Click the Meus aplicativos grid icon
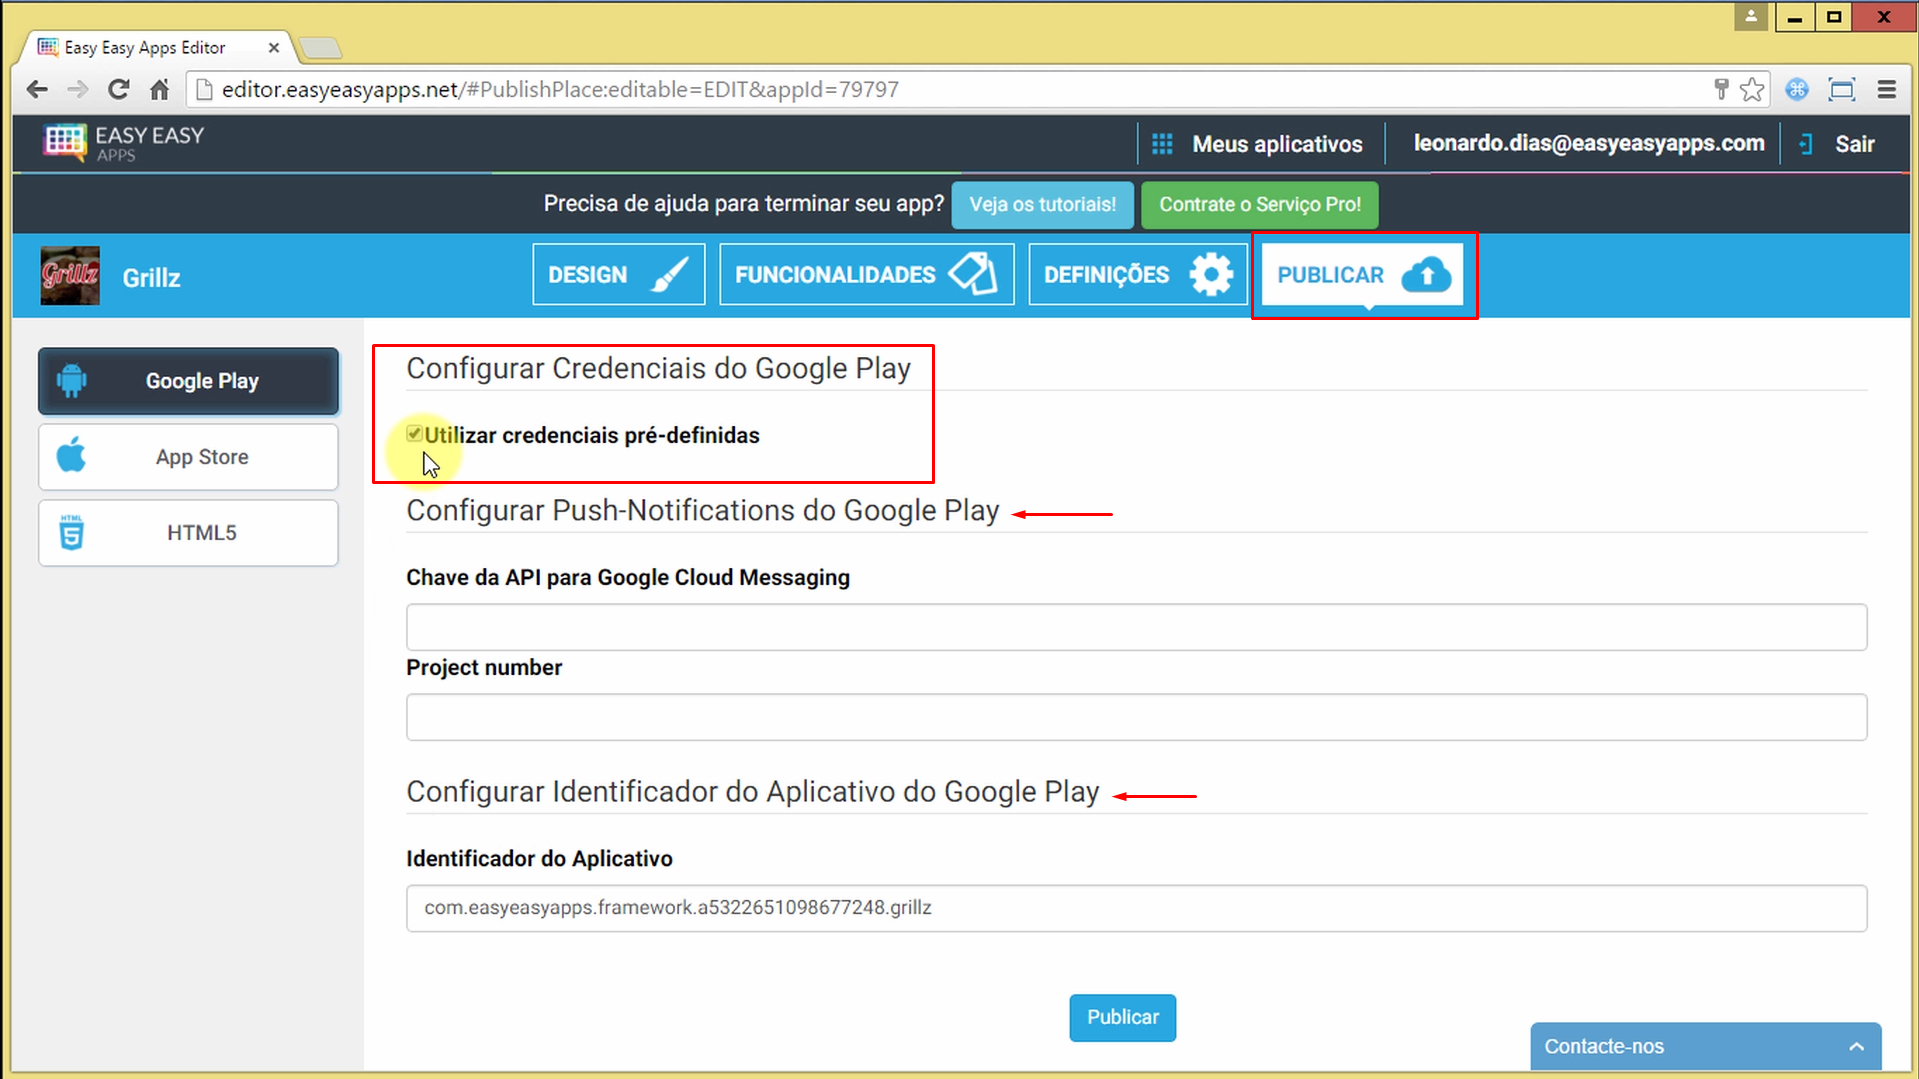The image size is (1919, 1079). (1161, 143)
